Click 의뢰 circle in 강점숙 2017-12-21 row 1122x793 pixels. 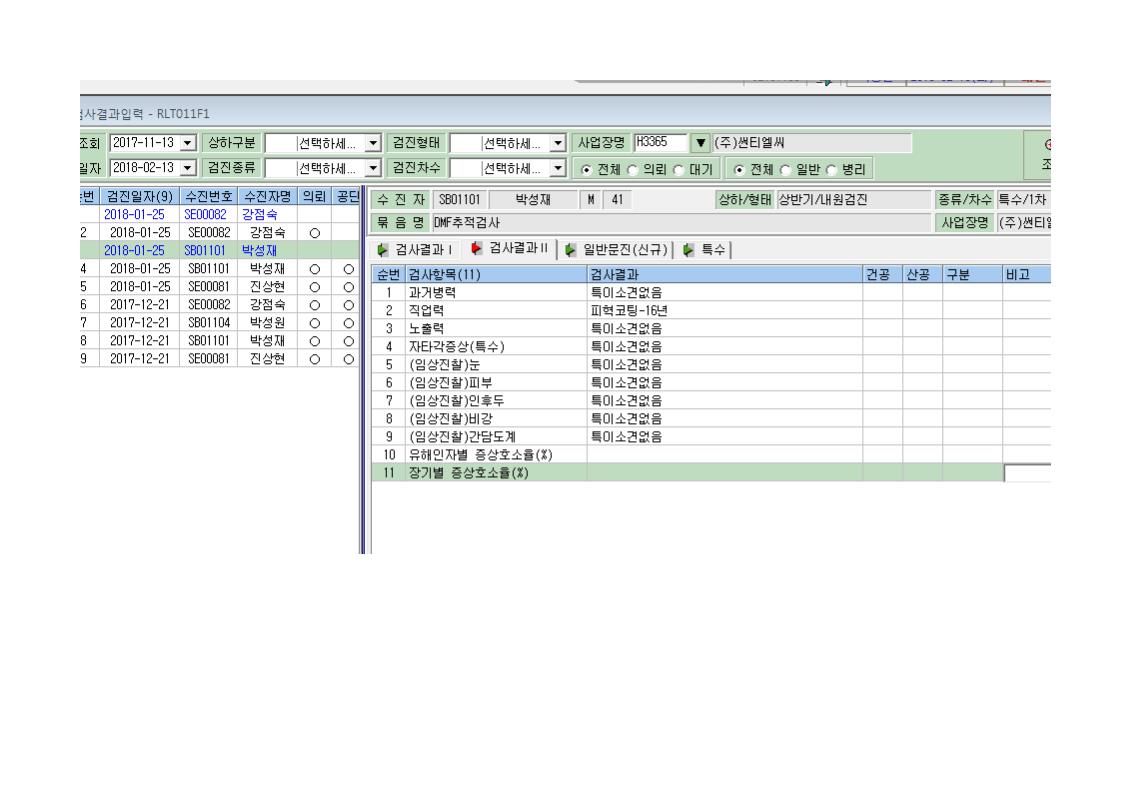click(314, 305)
